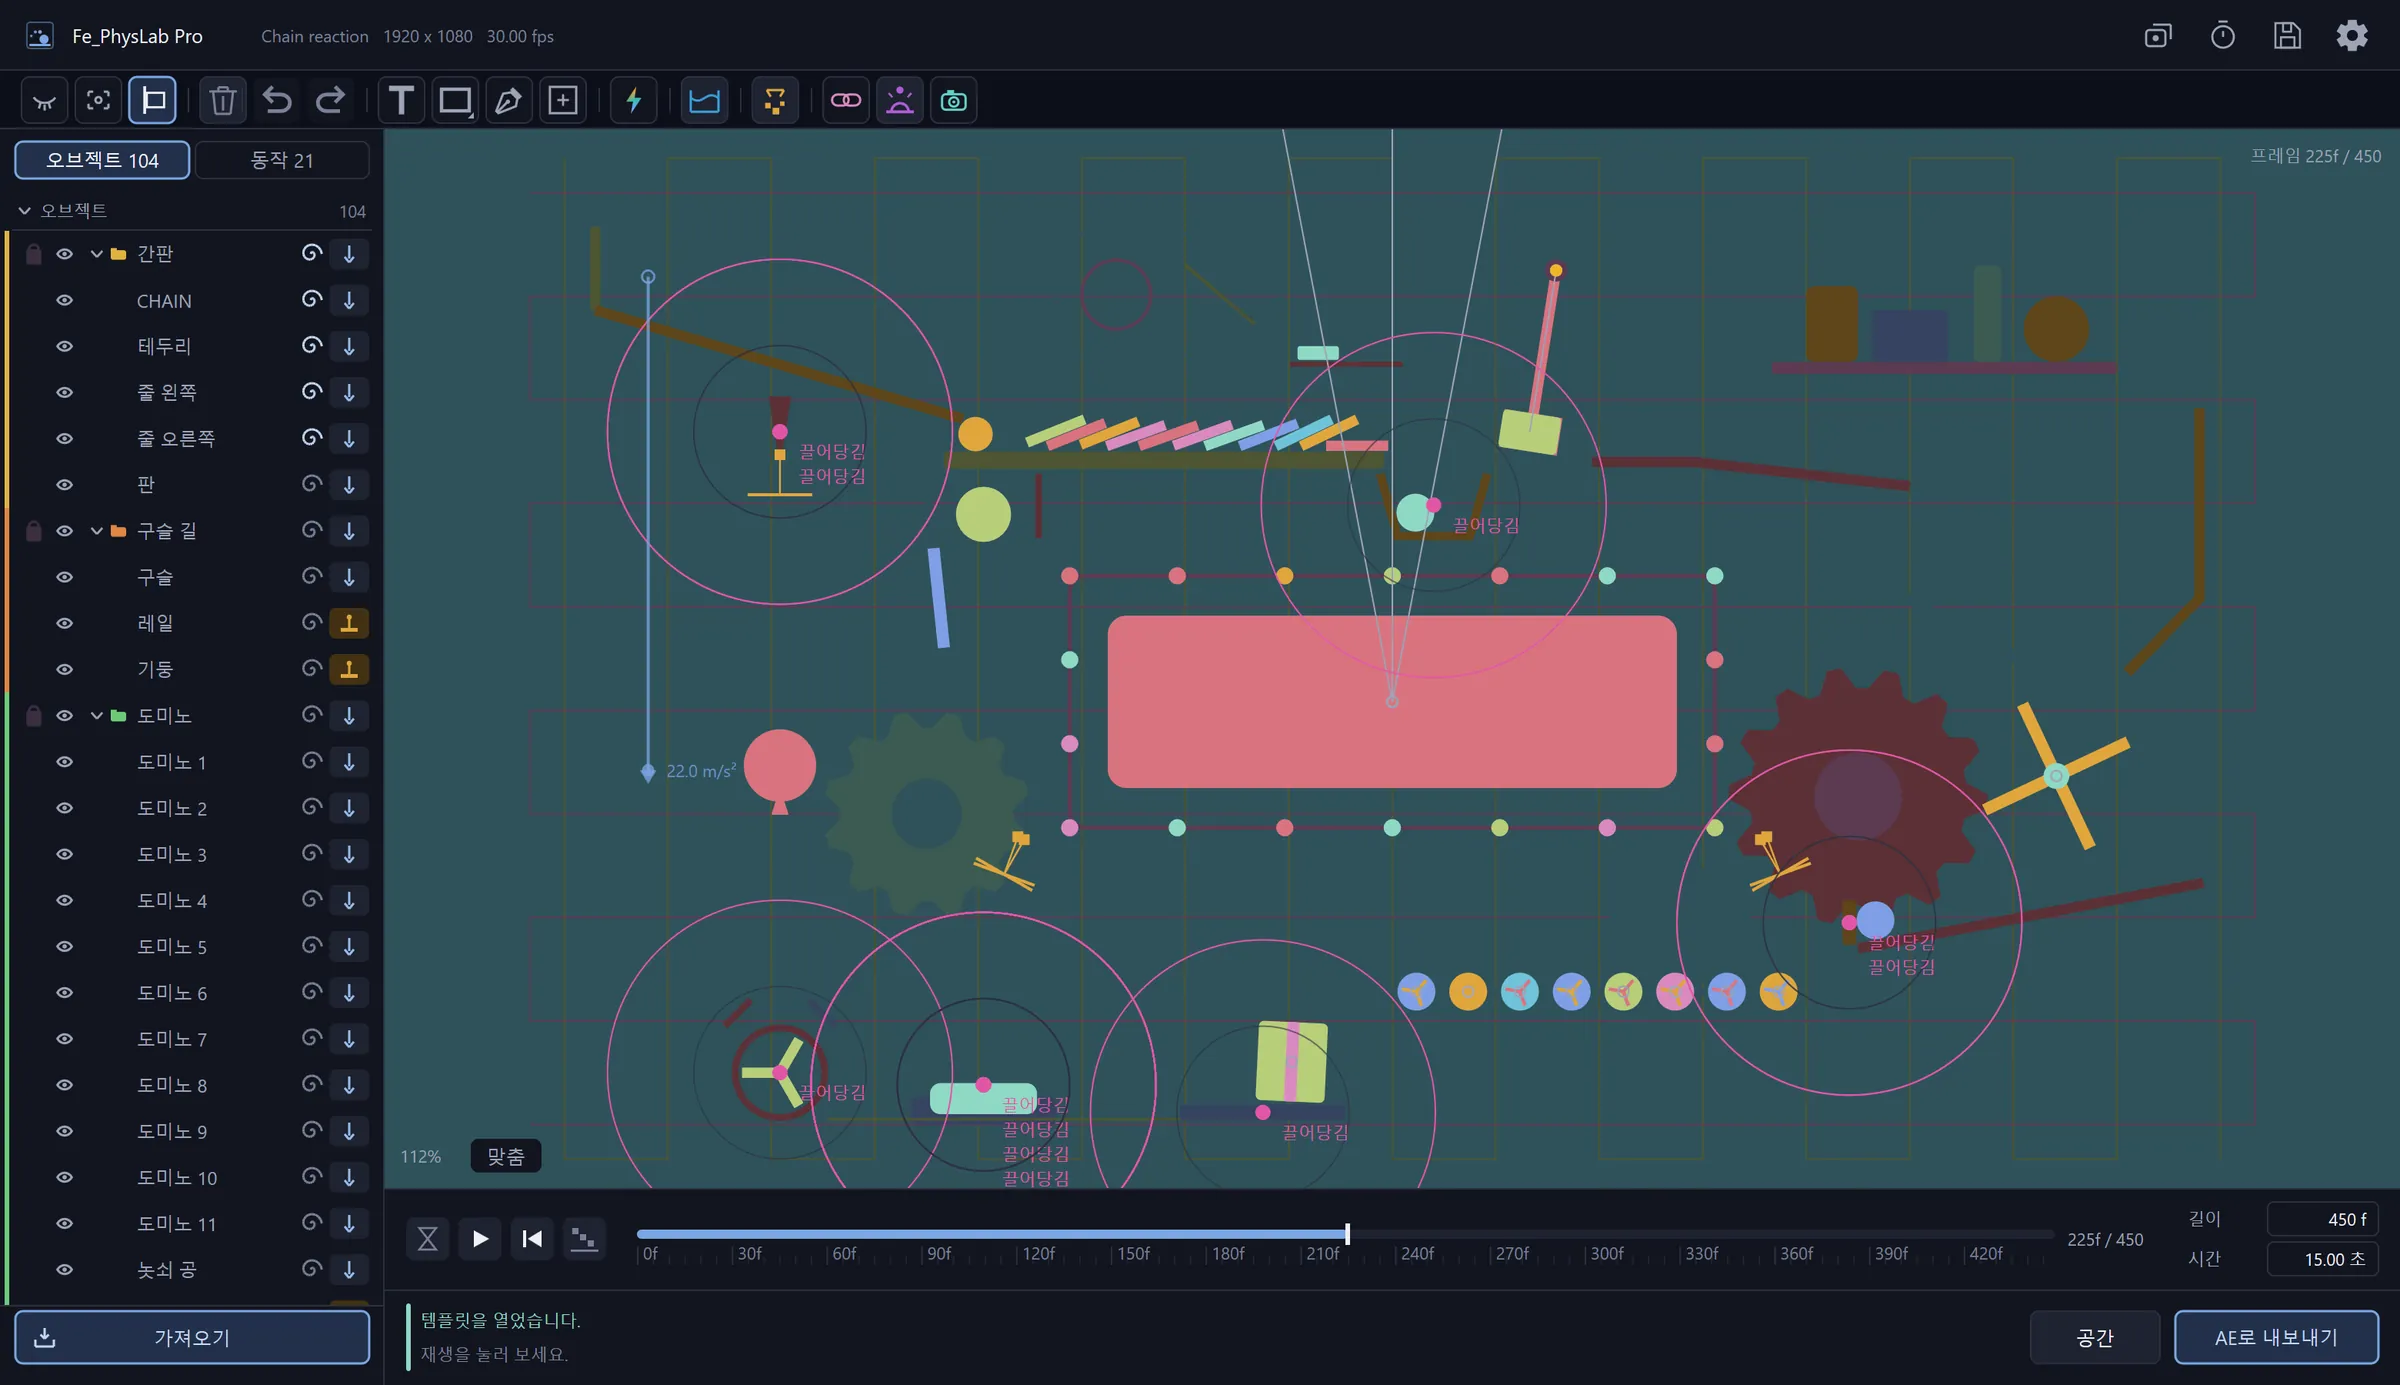Click the purple bounce collision icon
Screen dimensions: 2400x1385
coord(900,100)
